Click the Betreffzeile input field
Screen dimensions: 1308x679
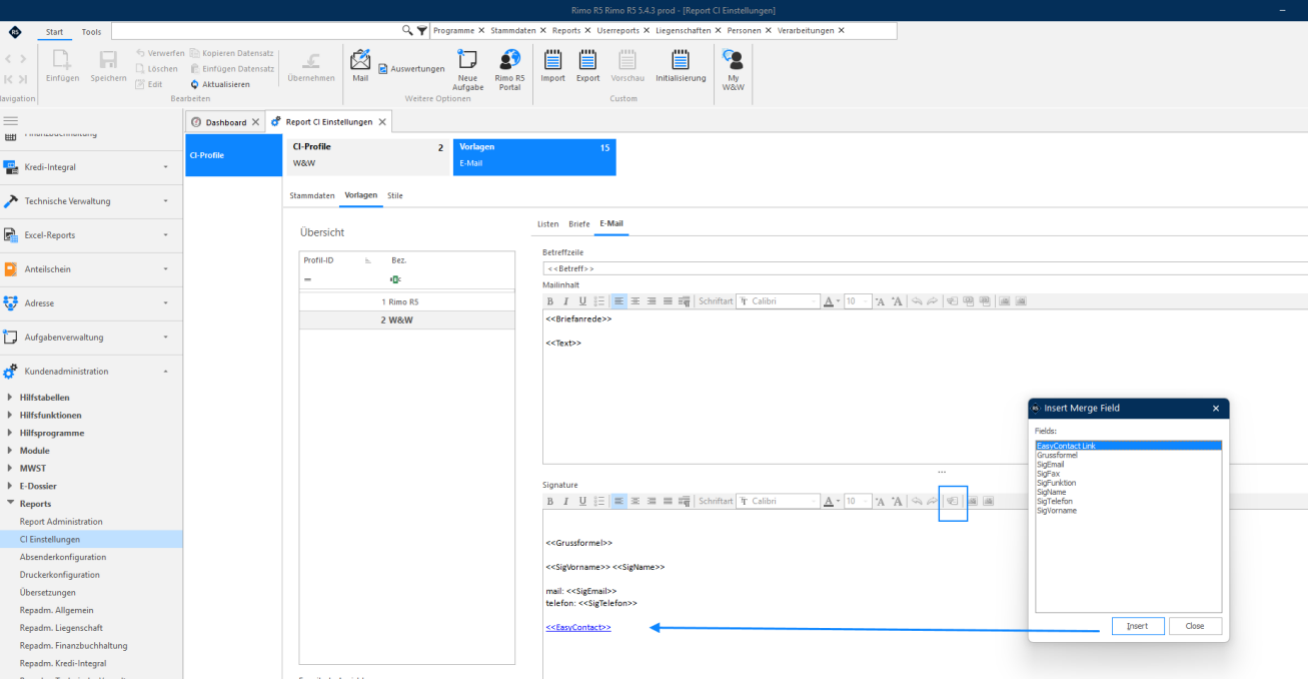(x=925, y=268)
